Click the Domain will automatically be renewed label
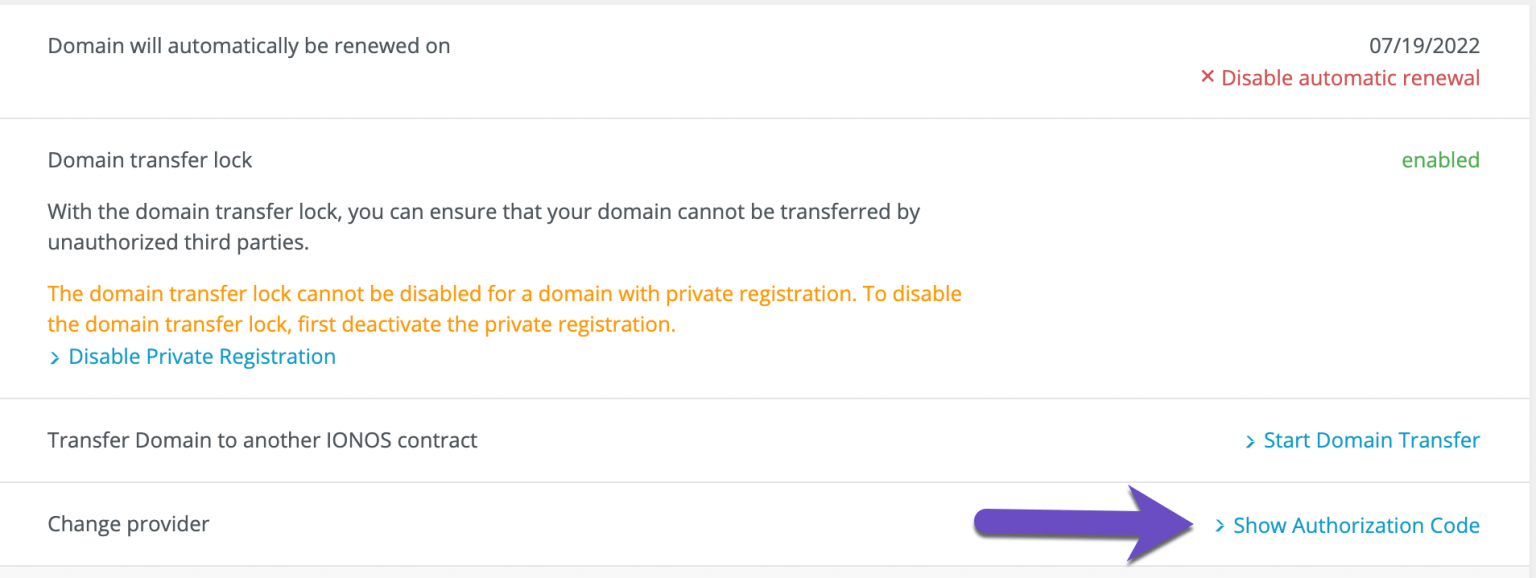 [248, 45]
